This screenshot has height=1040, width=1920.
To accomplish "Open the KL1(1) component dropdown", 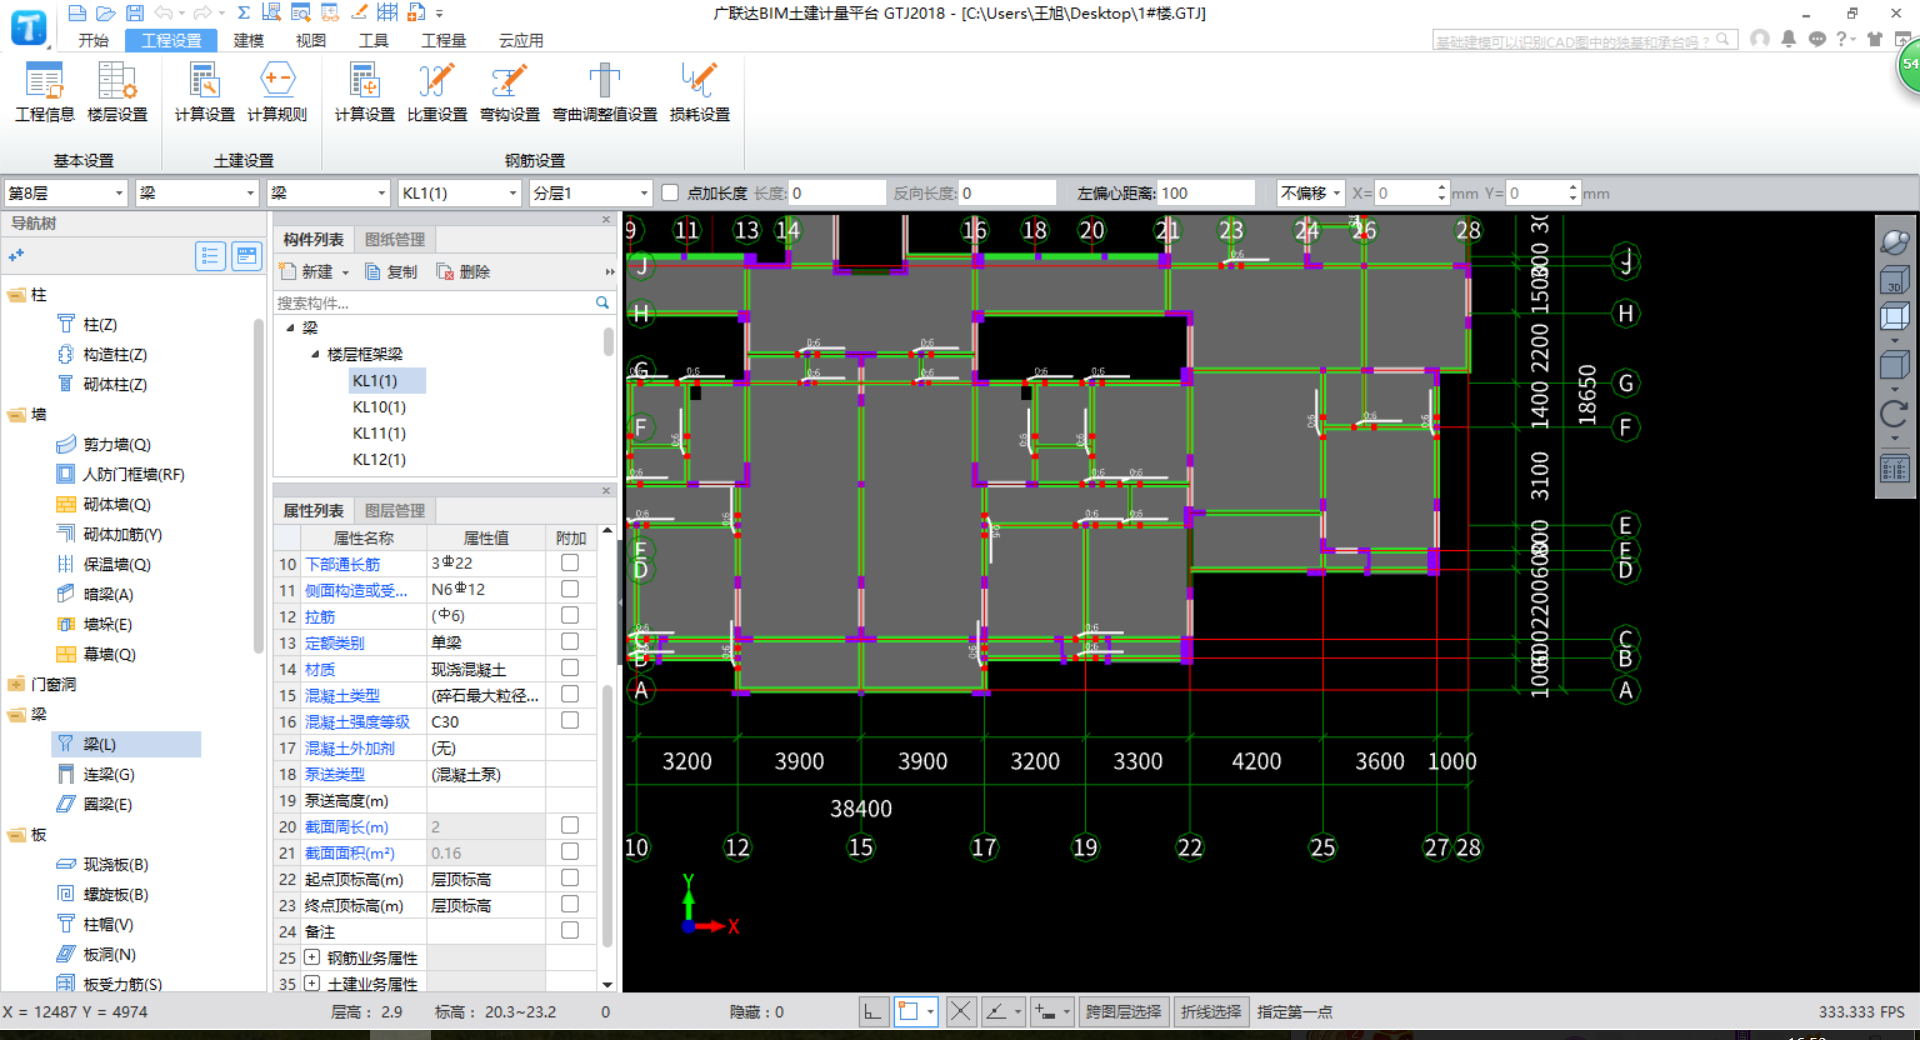I will click(460, 193).
